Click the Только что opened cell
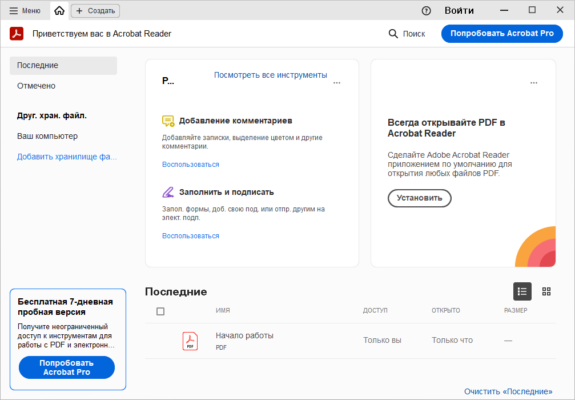Viewport: 575px width, 400px height. (x=452, y=340)
